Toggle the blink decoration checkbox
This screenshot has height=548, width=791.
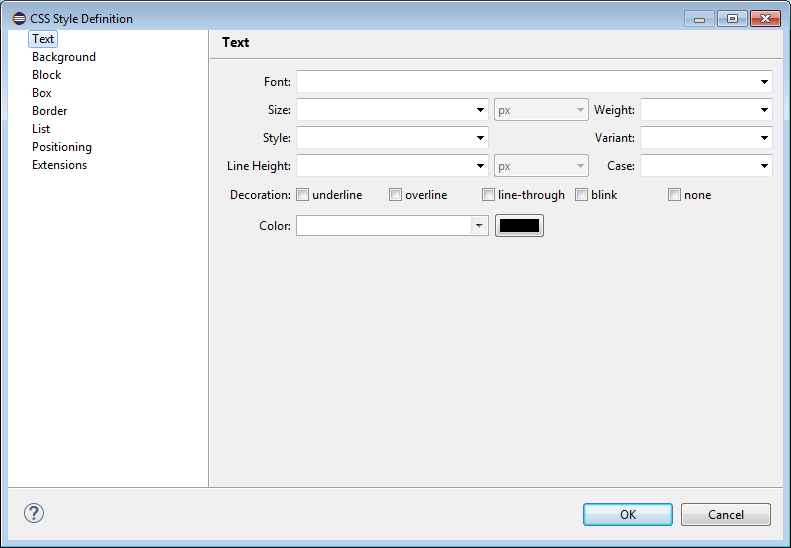pos(581,195)
